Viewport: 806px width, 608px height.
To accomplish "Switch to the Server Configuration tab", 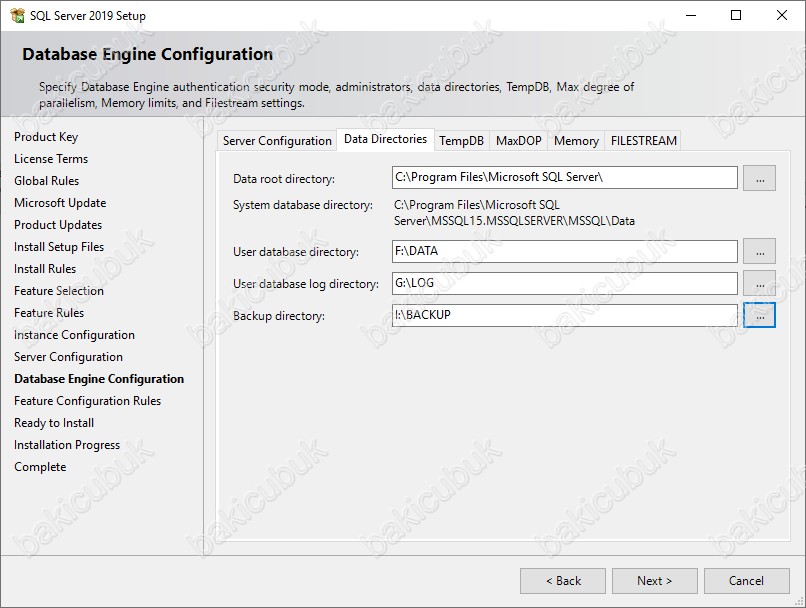I will [x=277, y=141].
